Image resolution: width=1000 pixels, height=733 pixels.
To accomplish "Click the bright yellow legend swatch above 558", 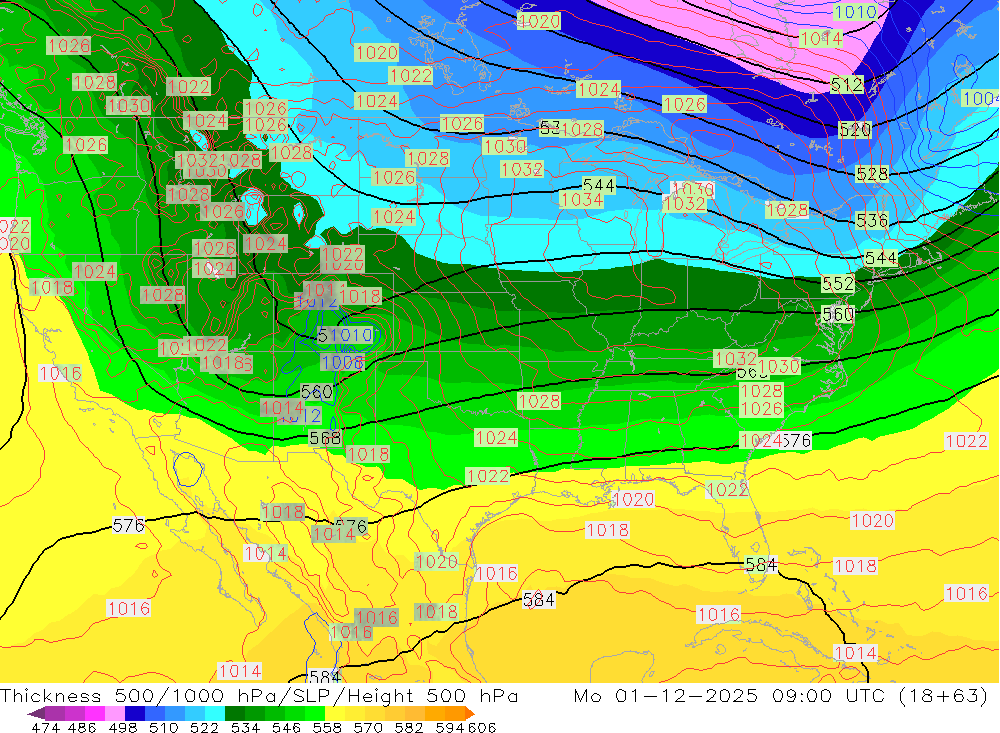I will point(335,713).
